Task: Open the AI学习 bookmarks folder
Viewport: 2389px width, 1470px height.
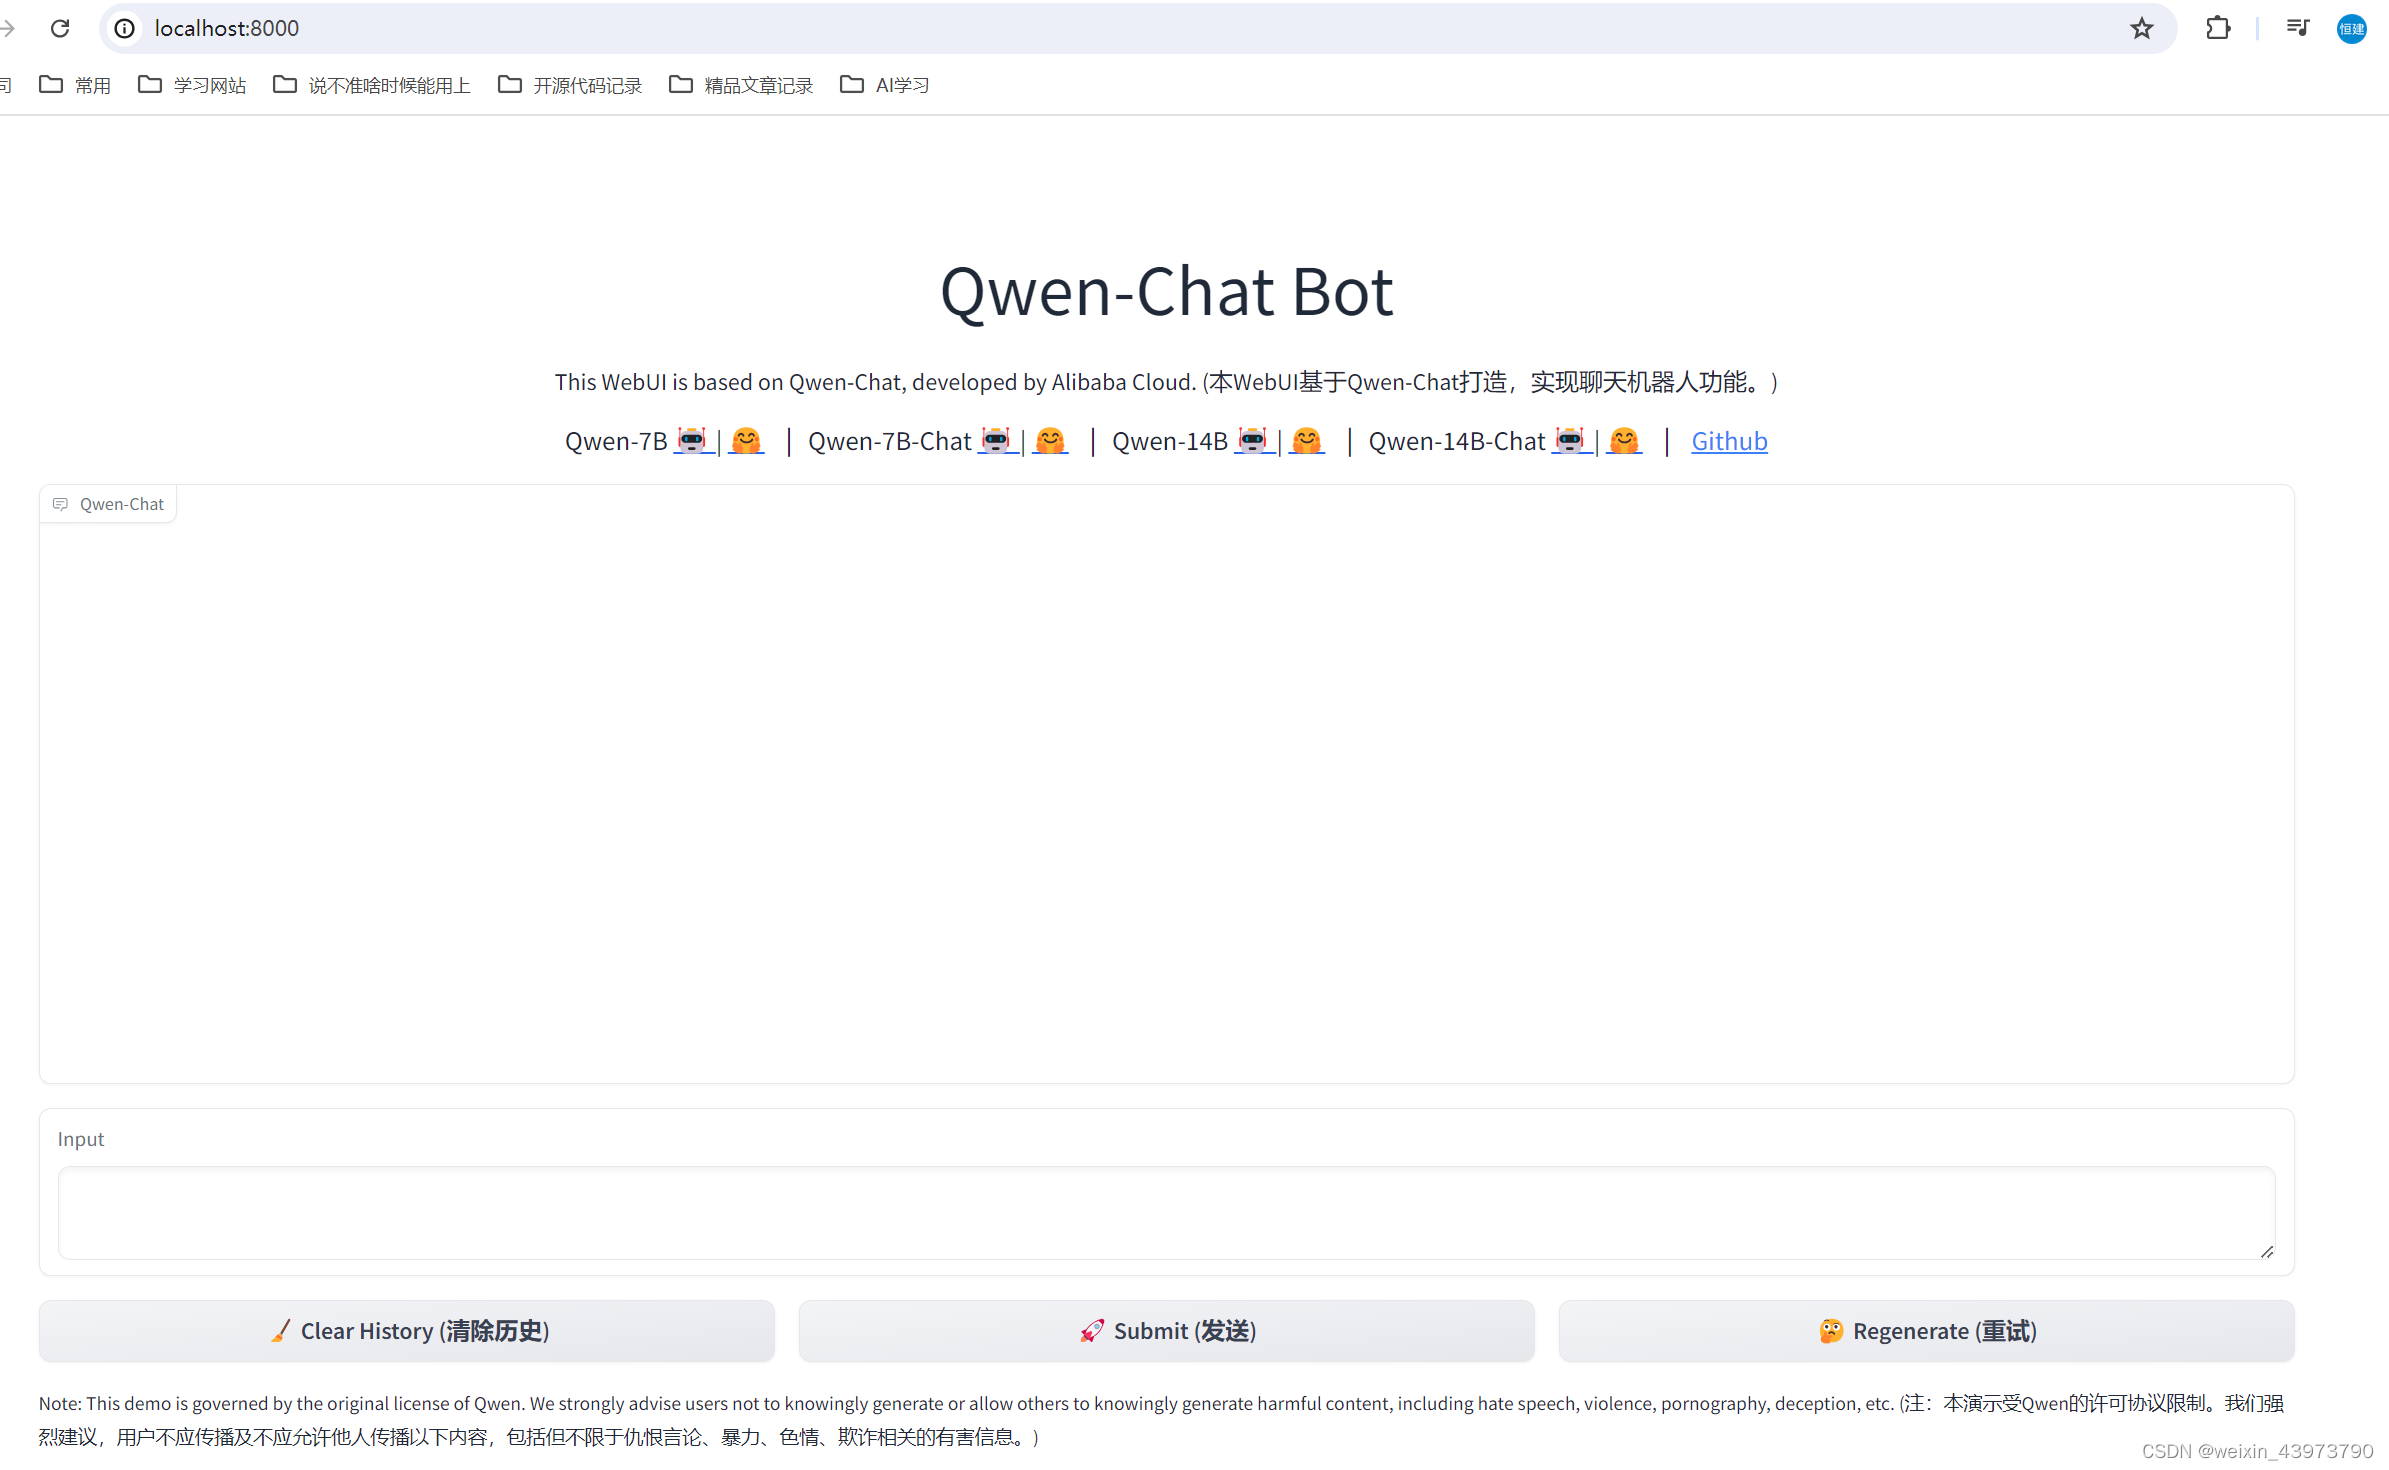Action: point(885,85)
